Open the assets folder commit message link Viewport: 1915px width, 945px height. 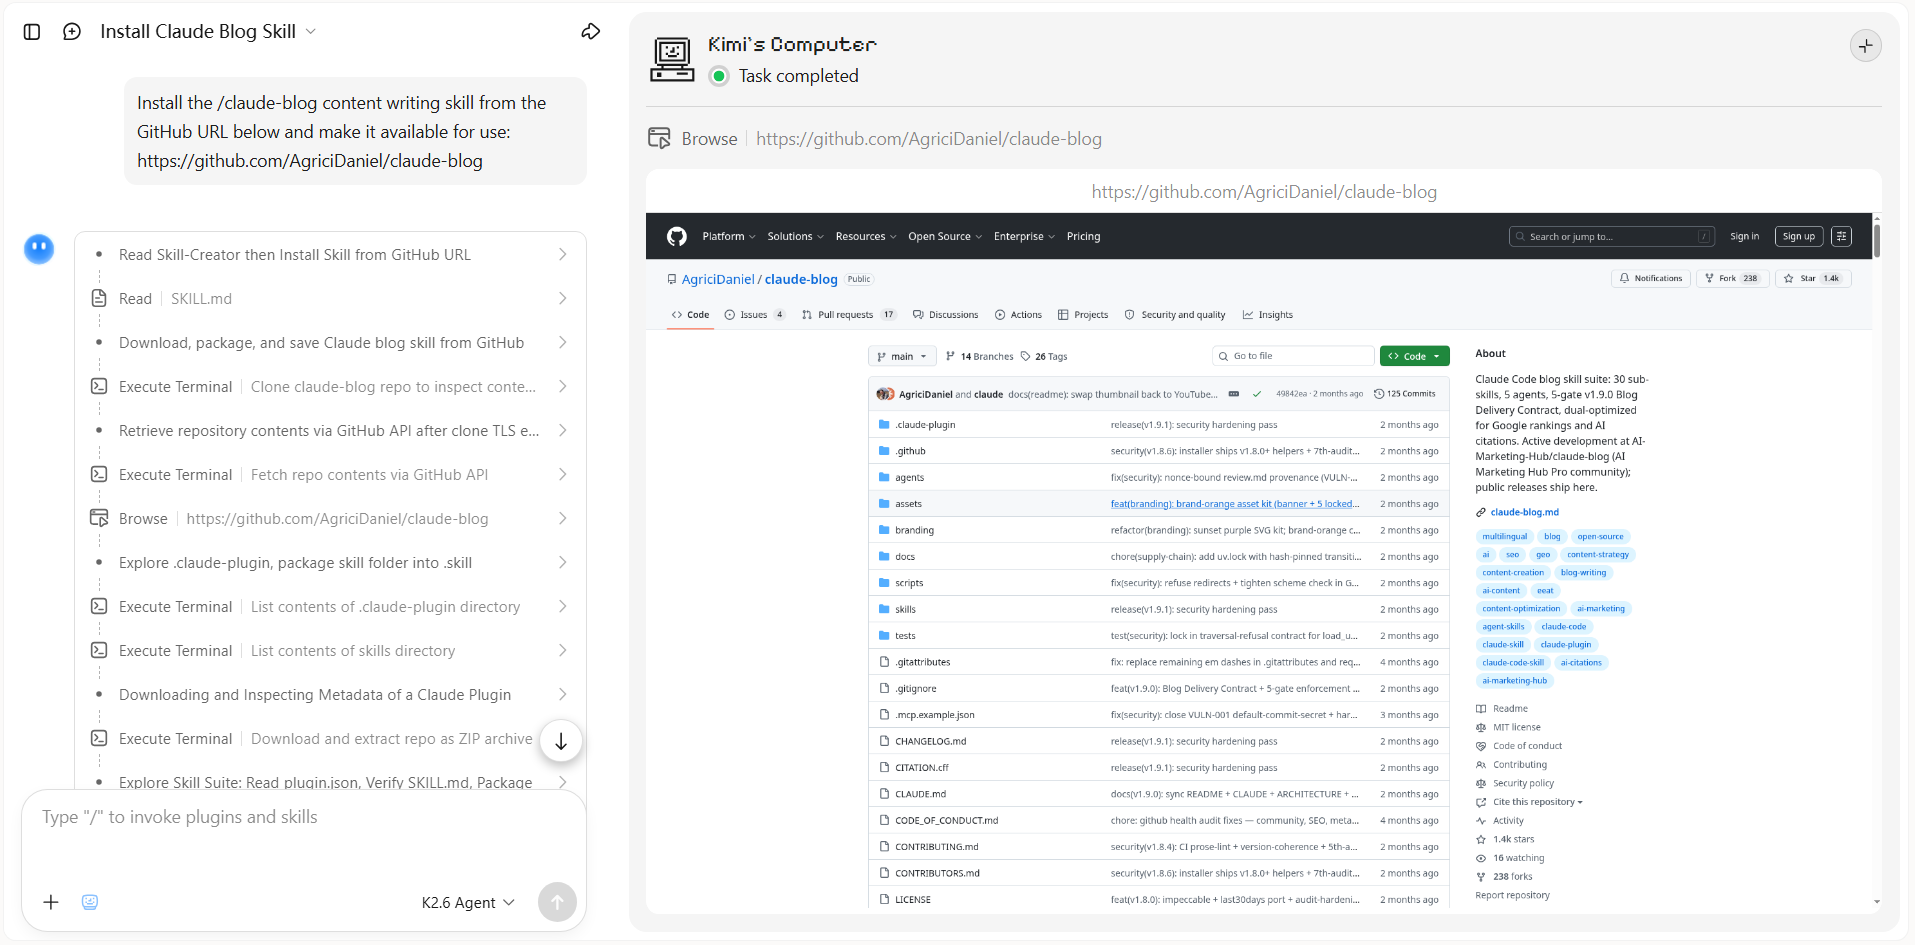click(1235, 504)
